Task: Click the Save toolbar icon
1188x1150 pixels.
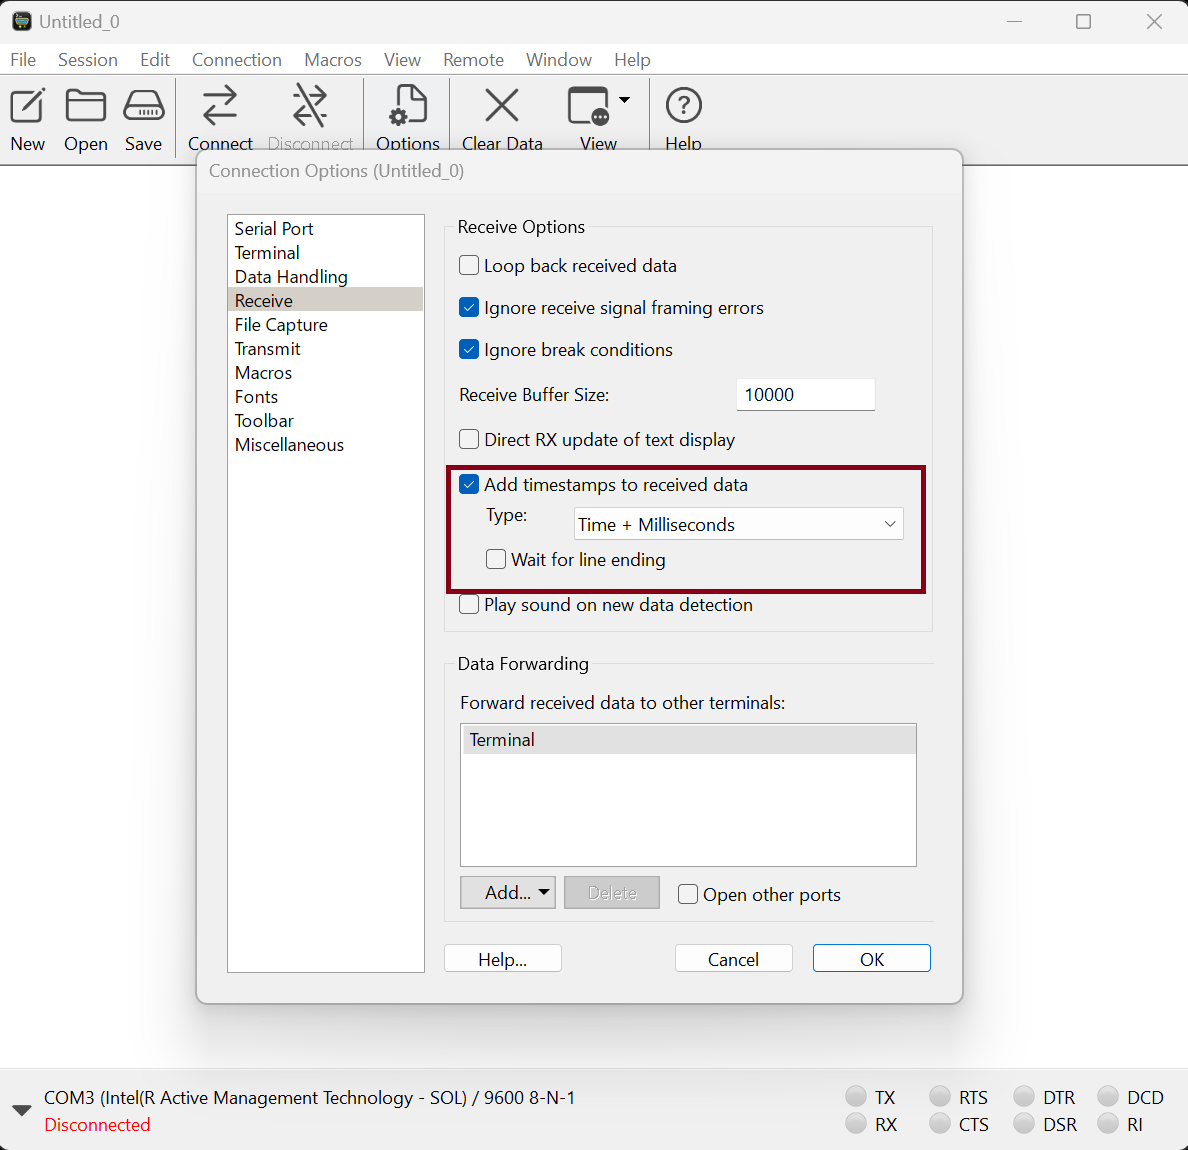Action: 144,107
